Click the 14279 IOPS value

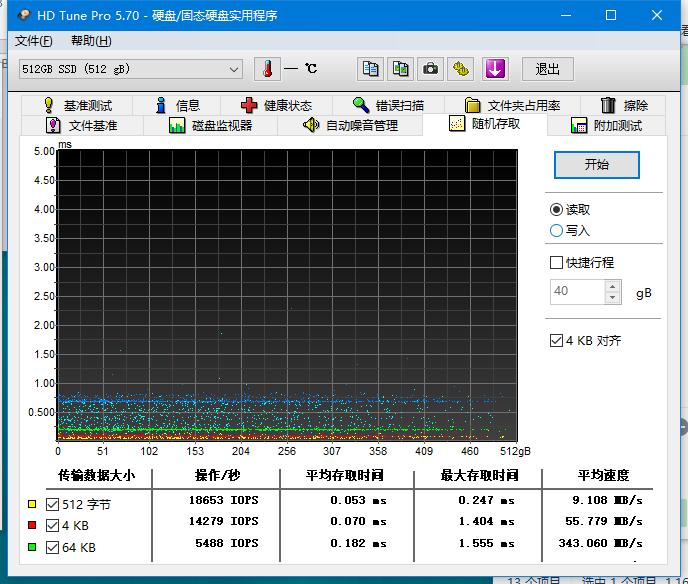pos(223,521)
